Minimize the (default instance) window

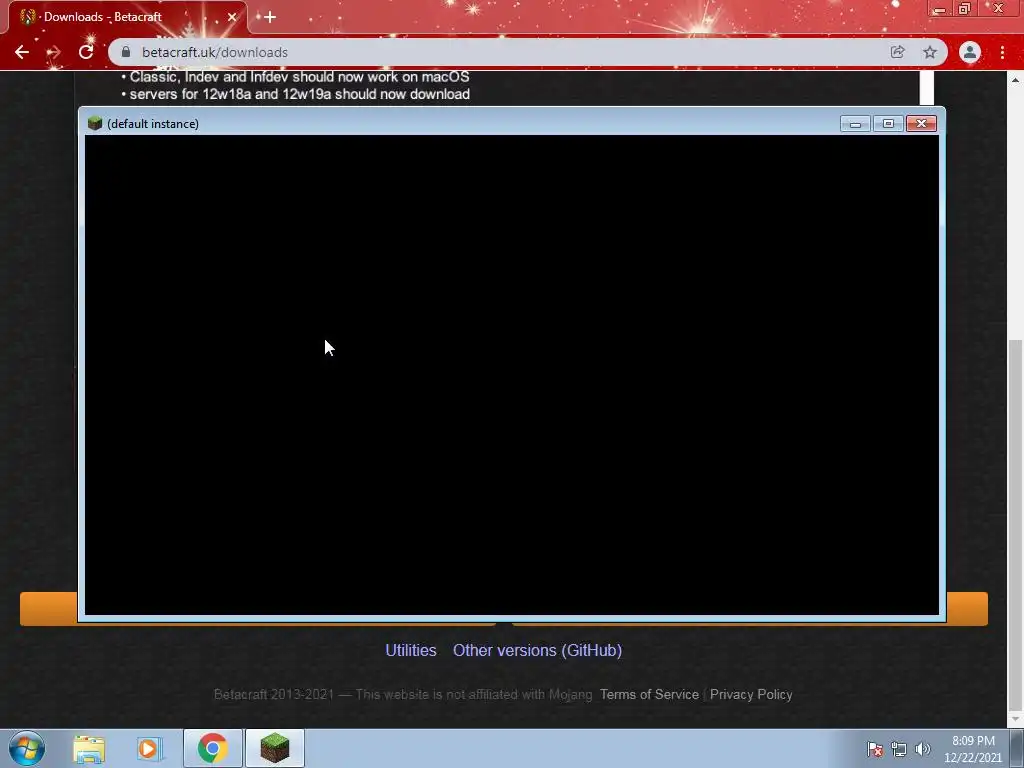[856, 123]
